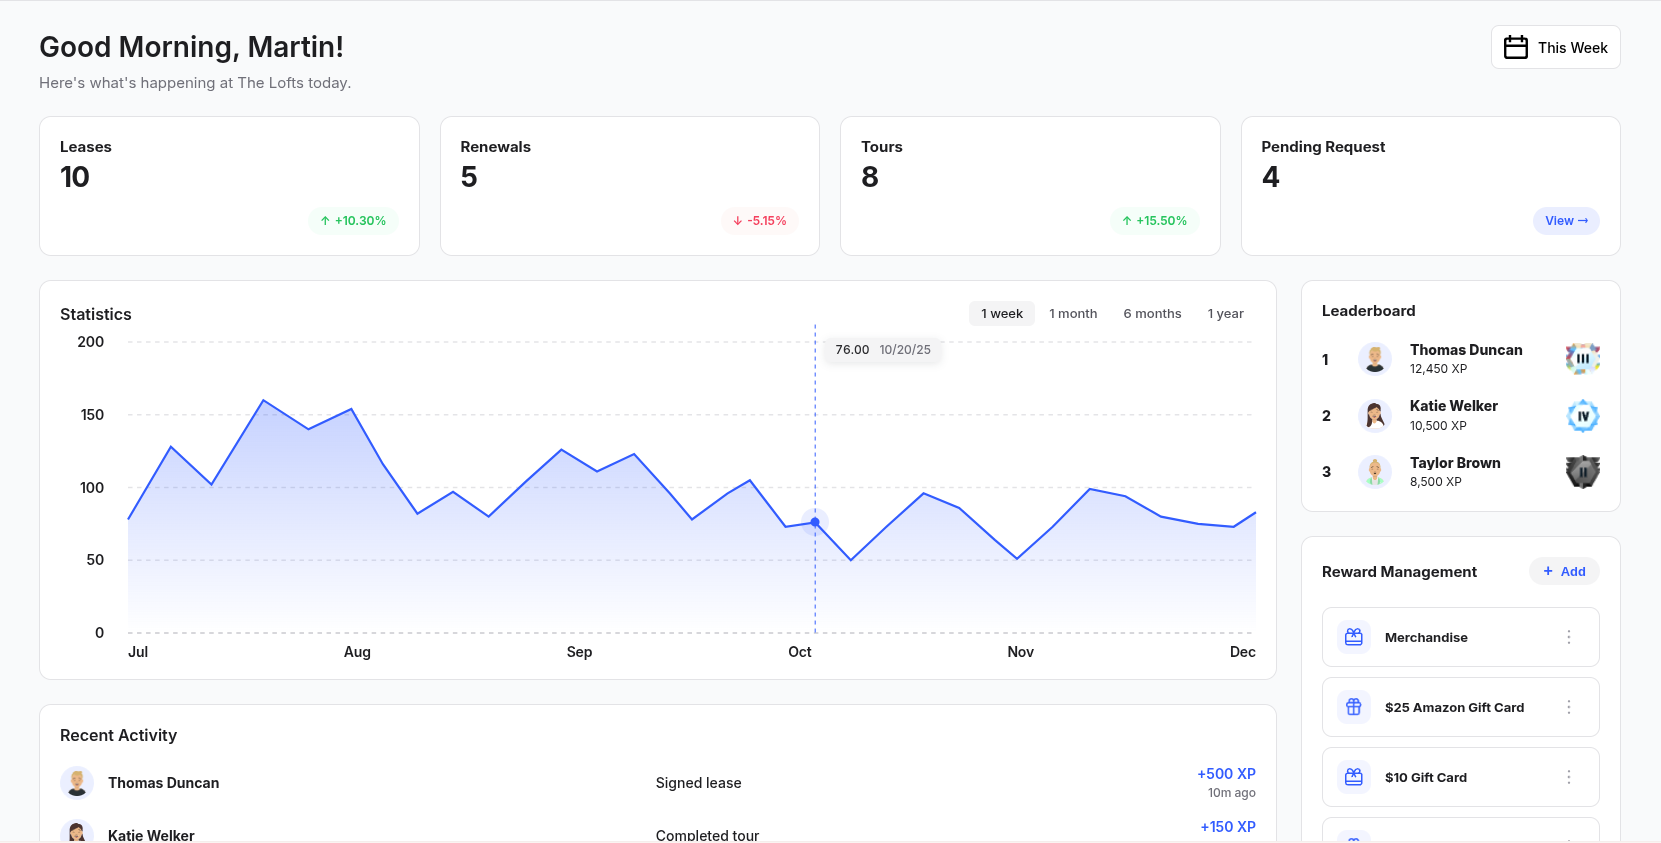Click Taylor Brown's dark shield badge
1661x843 pixels.
coord(1583,471)
